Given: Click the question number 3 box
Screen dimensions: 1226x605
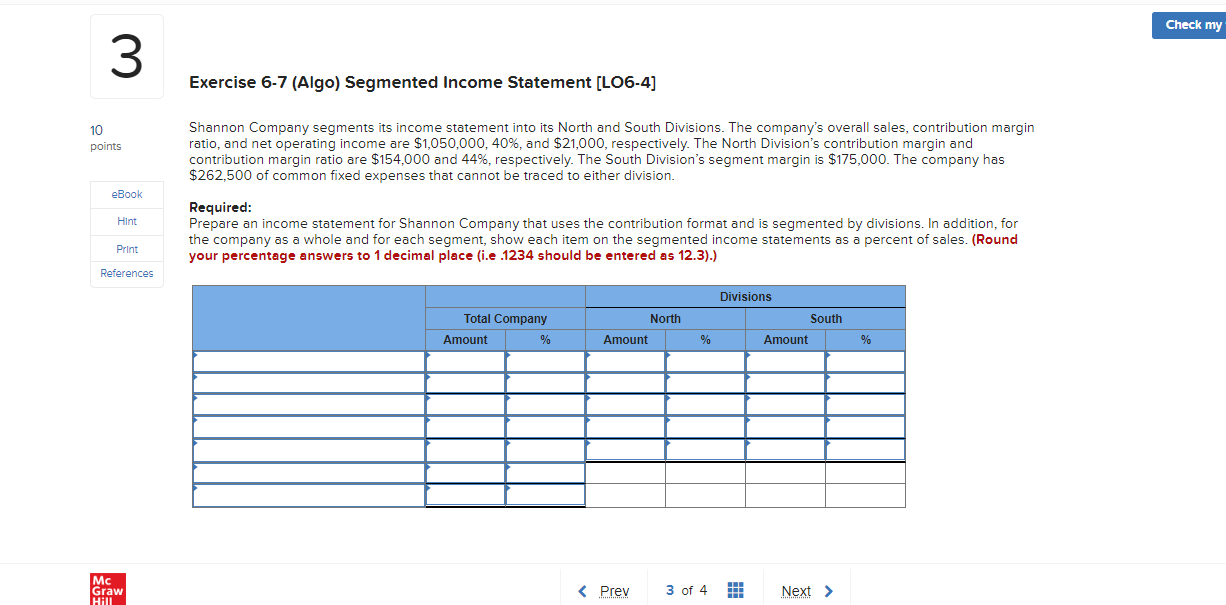Looking at the screenshot, I should tap(126, 55).
